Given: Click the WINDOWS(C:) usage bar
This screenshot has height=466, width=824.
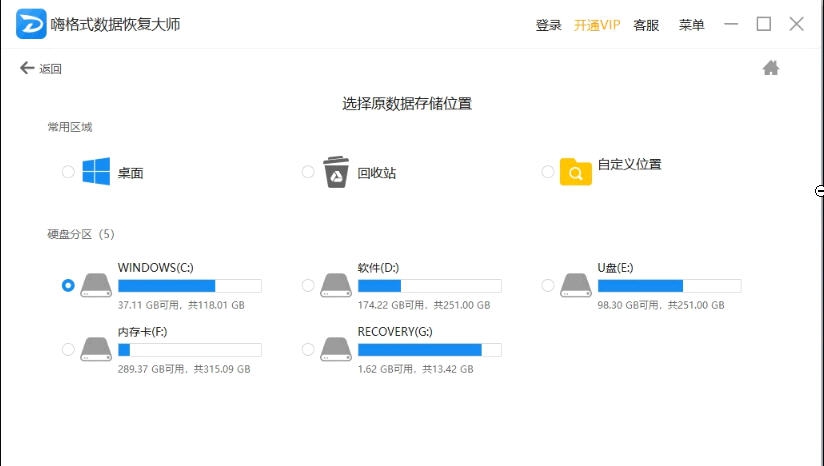Looking at the screenshot, I should coord(190,286).
